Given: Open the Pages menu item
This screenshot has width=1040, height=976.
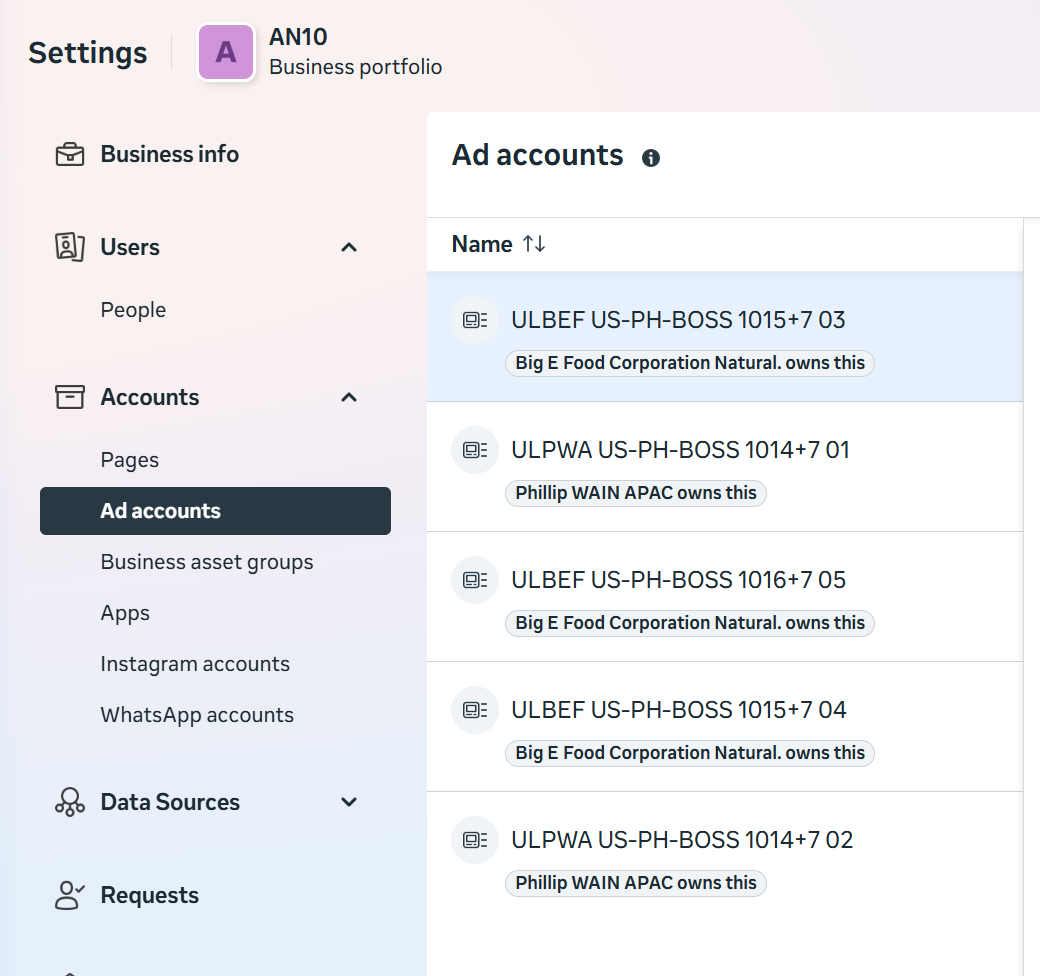Looking at the screenshot, I should tap(130, 460).
